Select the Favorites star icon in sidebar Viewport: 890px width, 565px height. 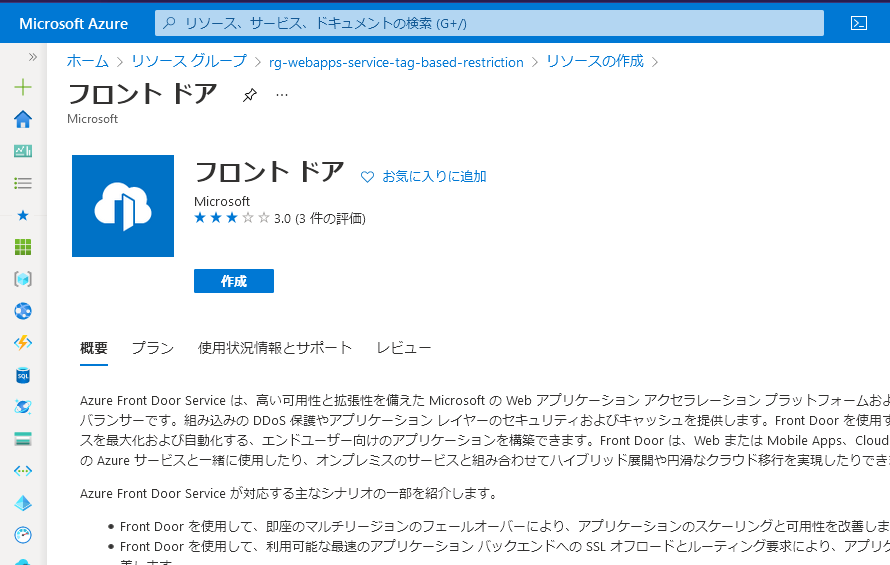23,215
